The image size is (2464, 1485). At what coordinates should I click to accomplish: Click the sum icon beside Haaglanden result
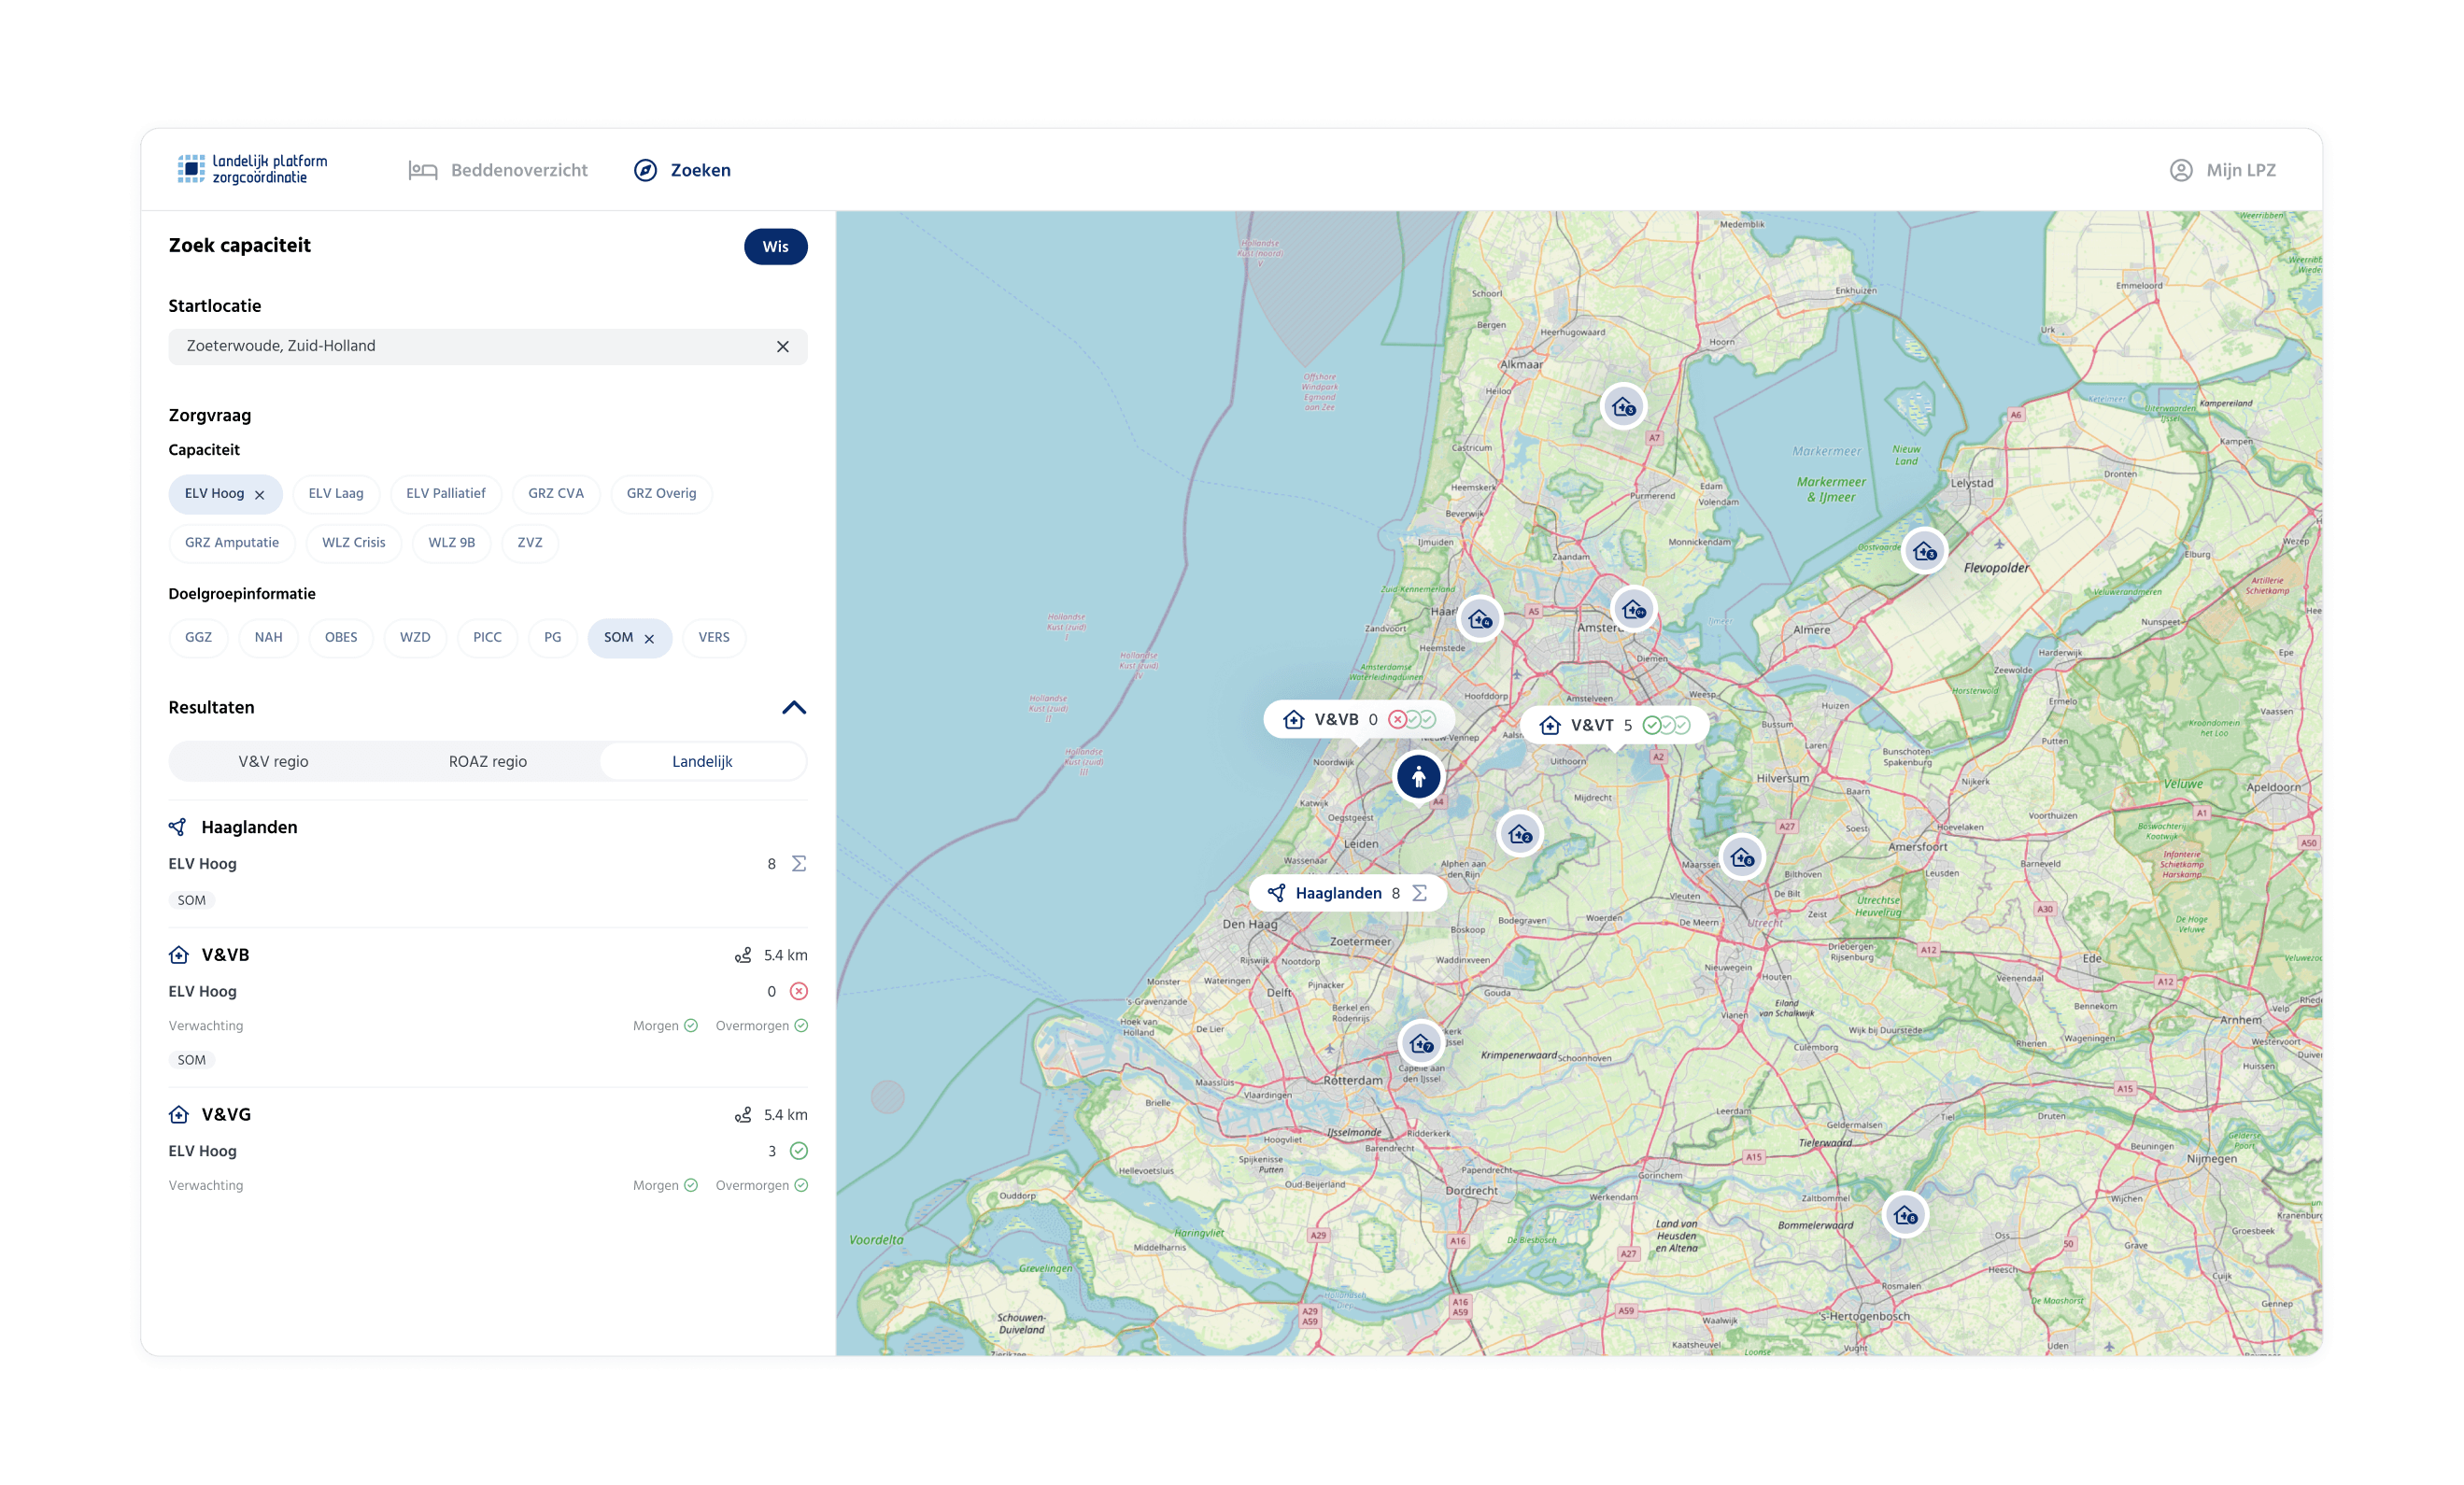pos(799,863)
